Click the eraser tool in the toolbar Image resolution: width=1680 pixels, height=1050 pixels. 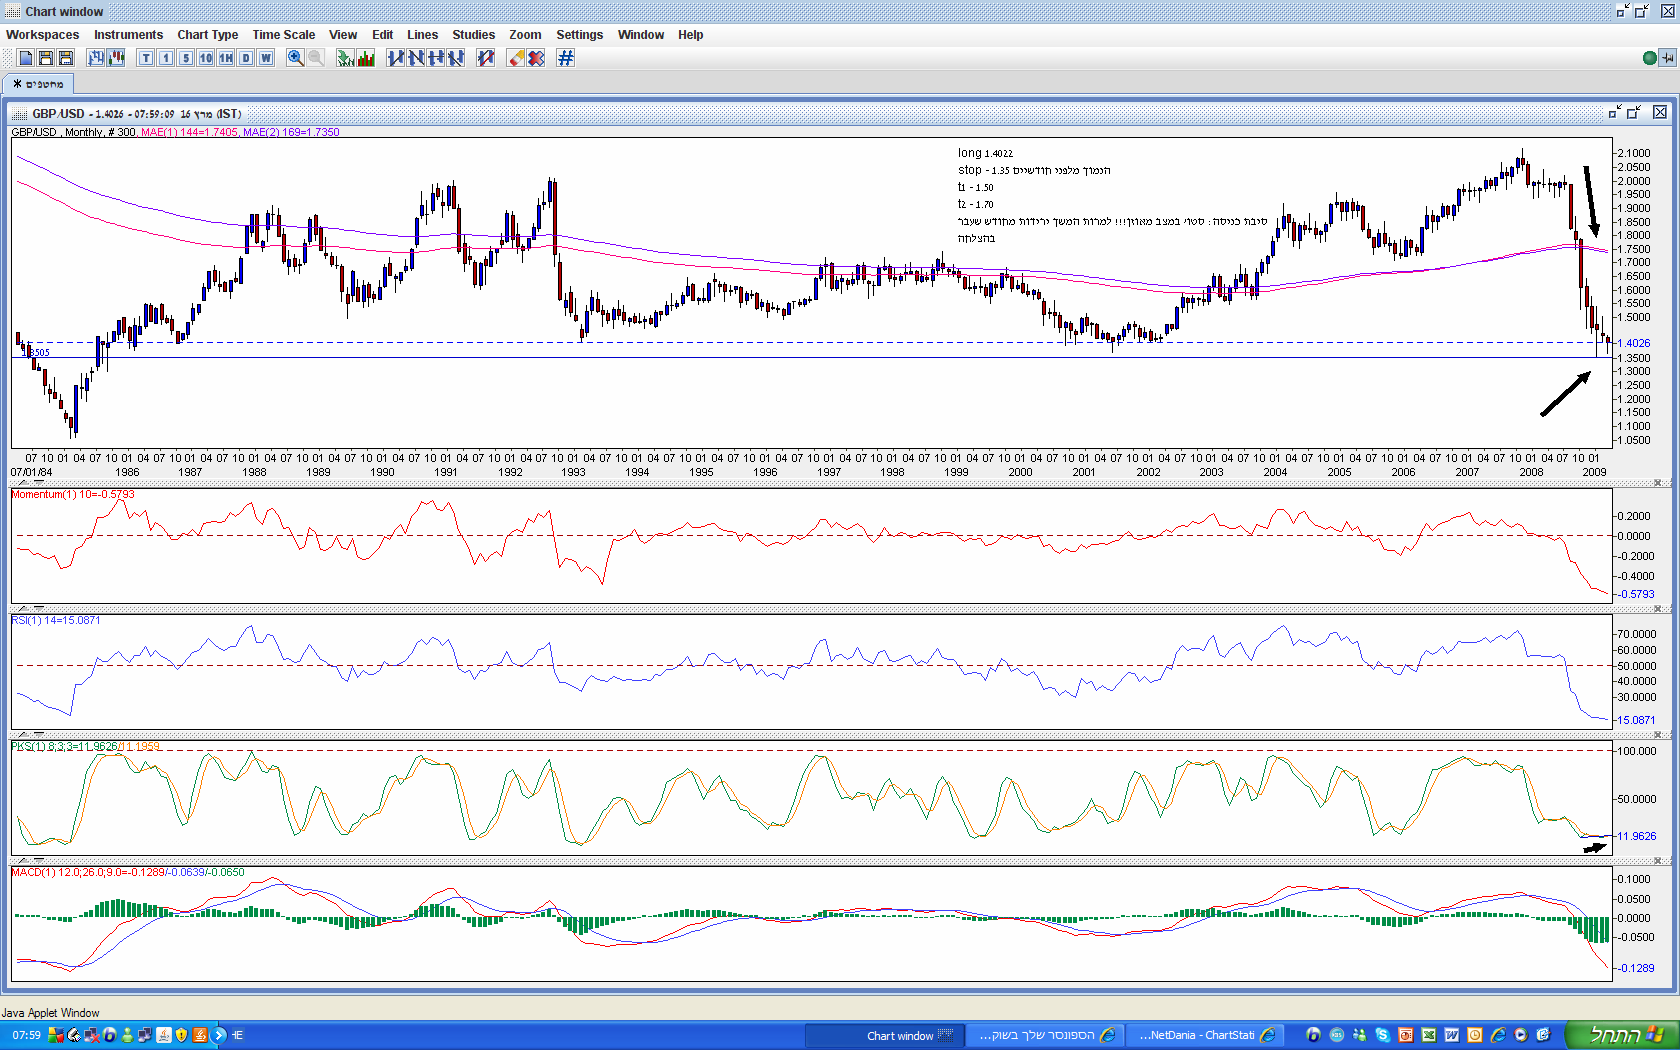(516, 58)
